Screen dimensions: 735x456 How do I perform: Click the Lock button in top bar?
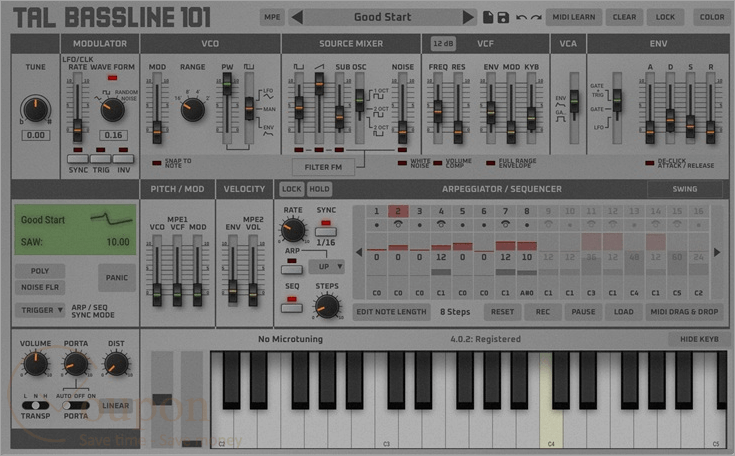[x=665, y=17]
